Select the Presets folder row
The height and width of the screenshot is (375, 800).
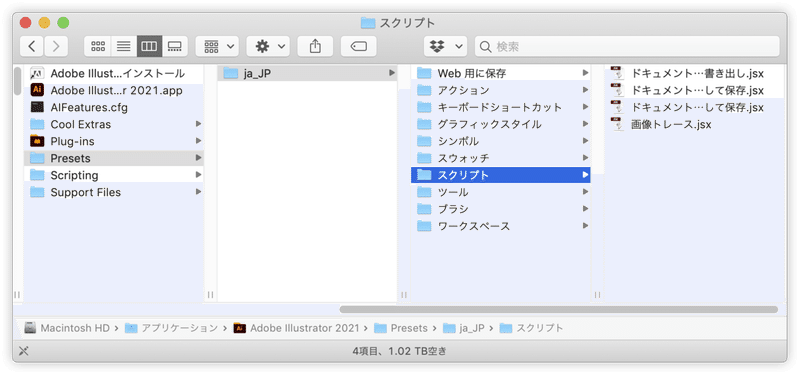point(113,158)
